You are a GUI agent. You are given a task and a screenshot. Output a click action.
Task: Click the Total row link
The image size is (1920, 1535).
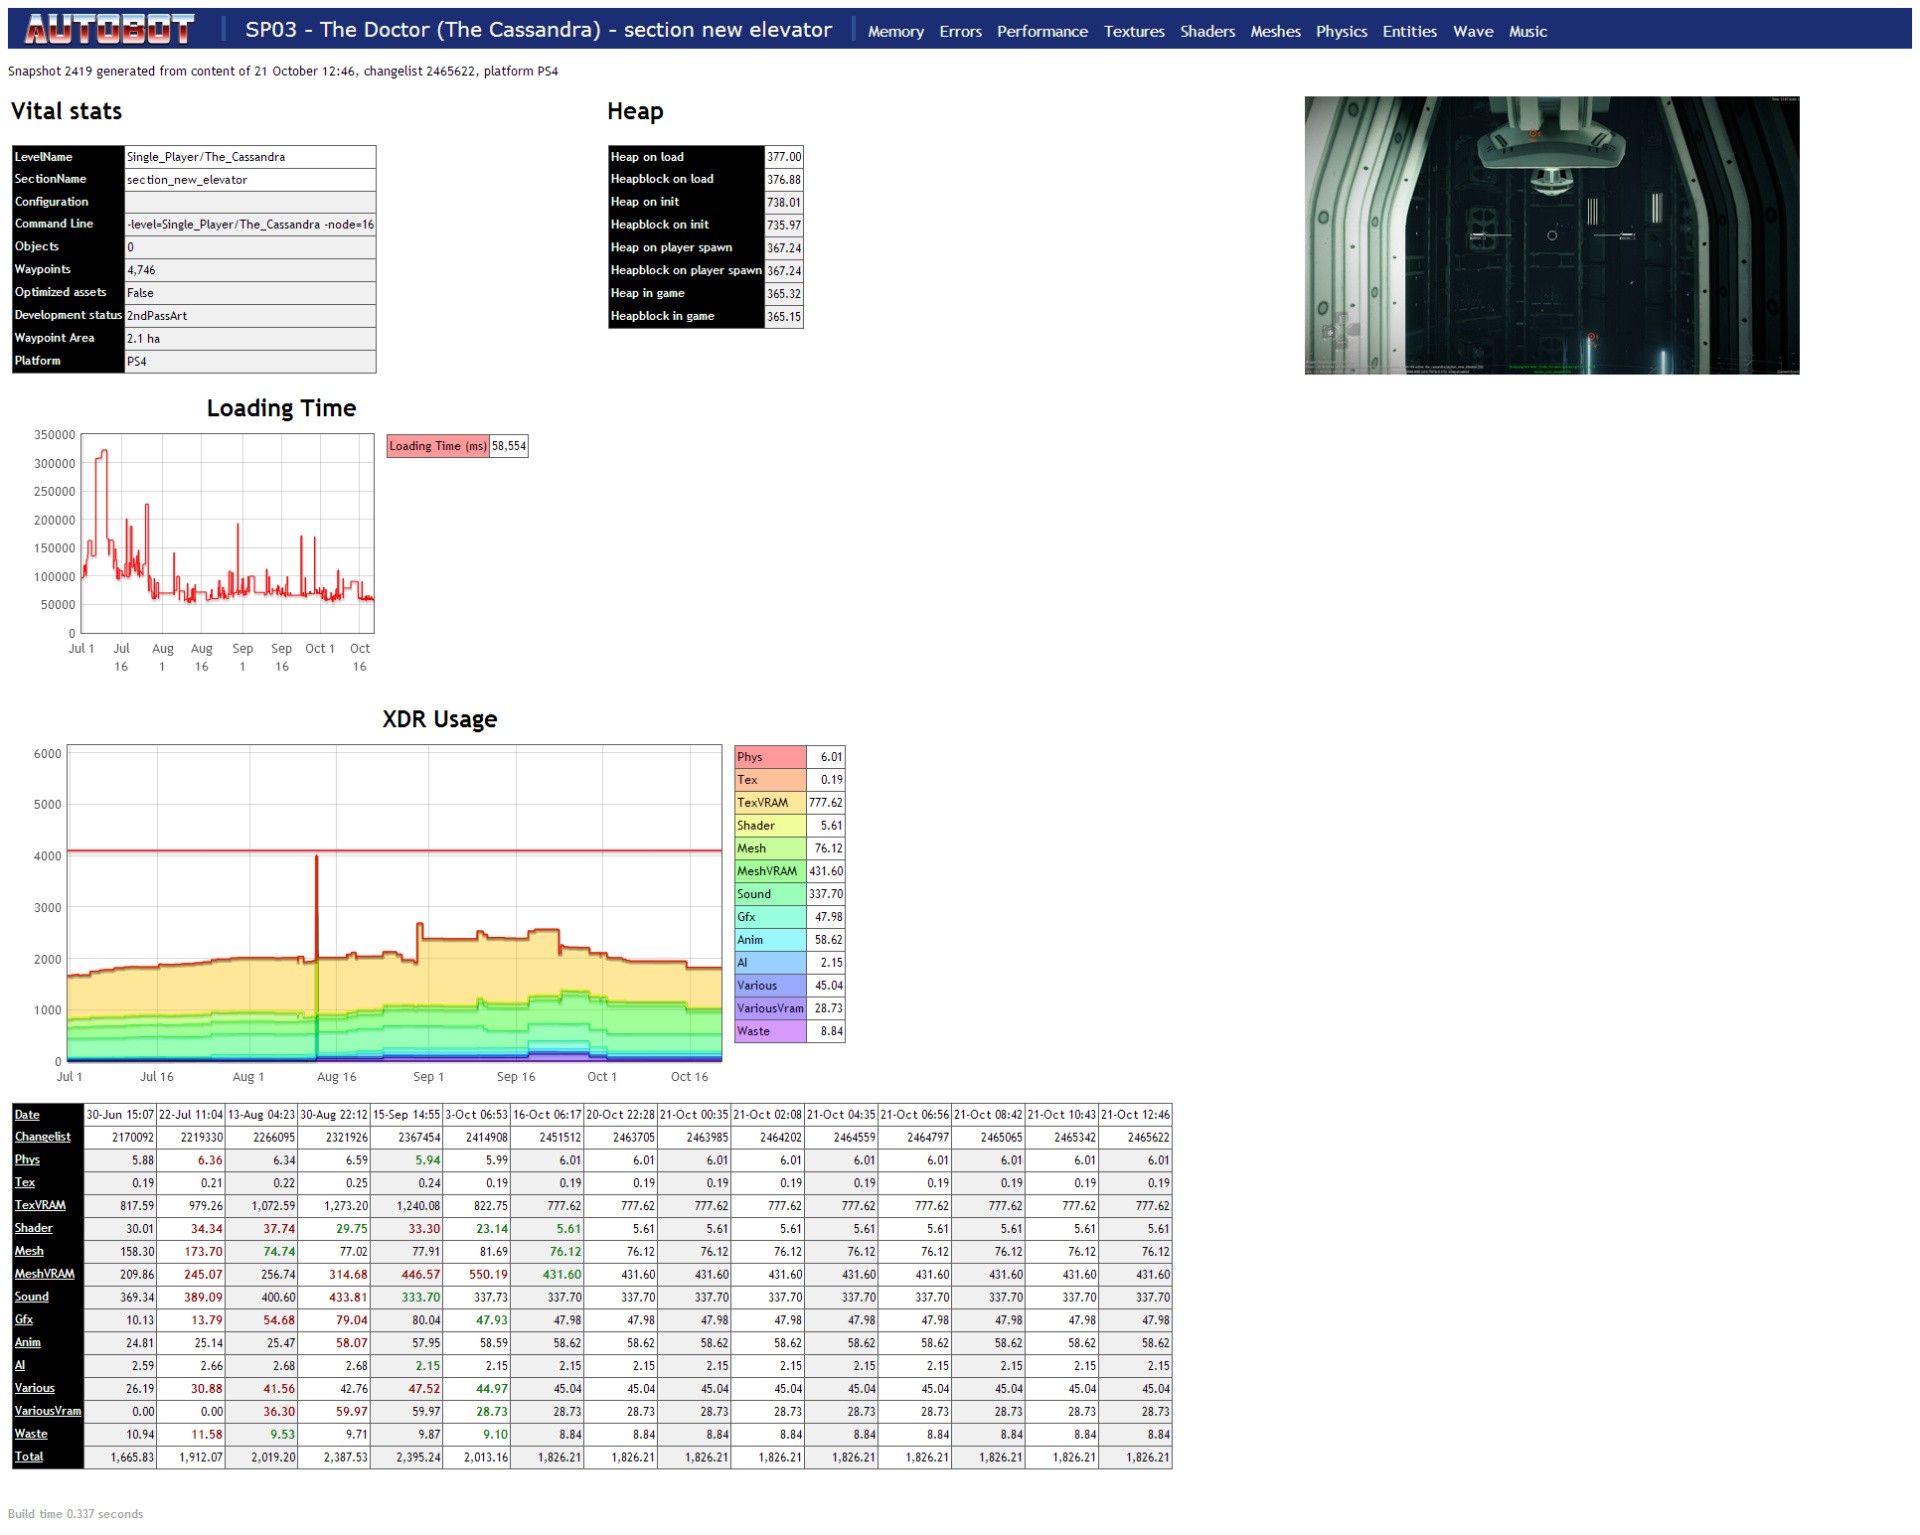pos(29,1457)
